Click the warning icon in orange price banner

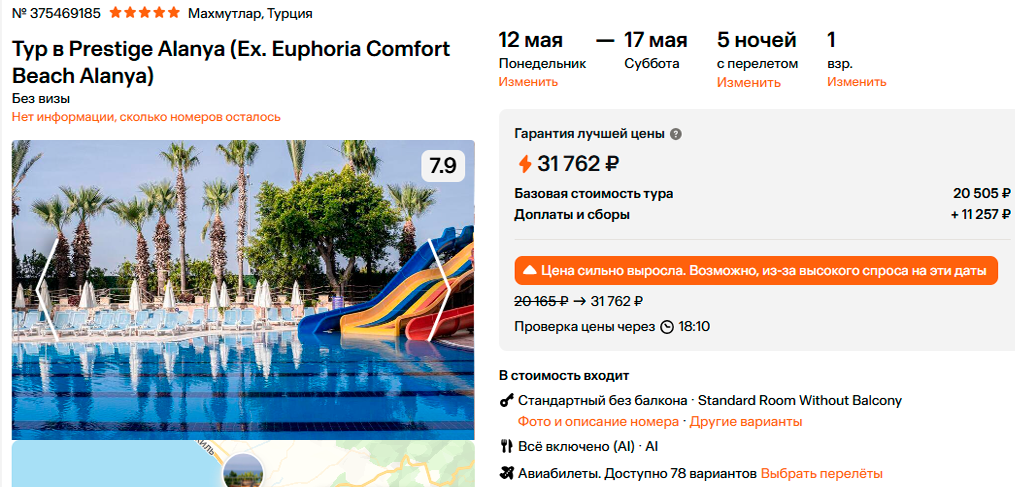coord(529,271)
